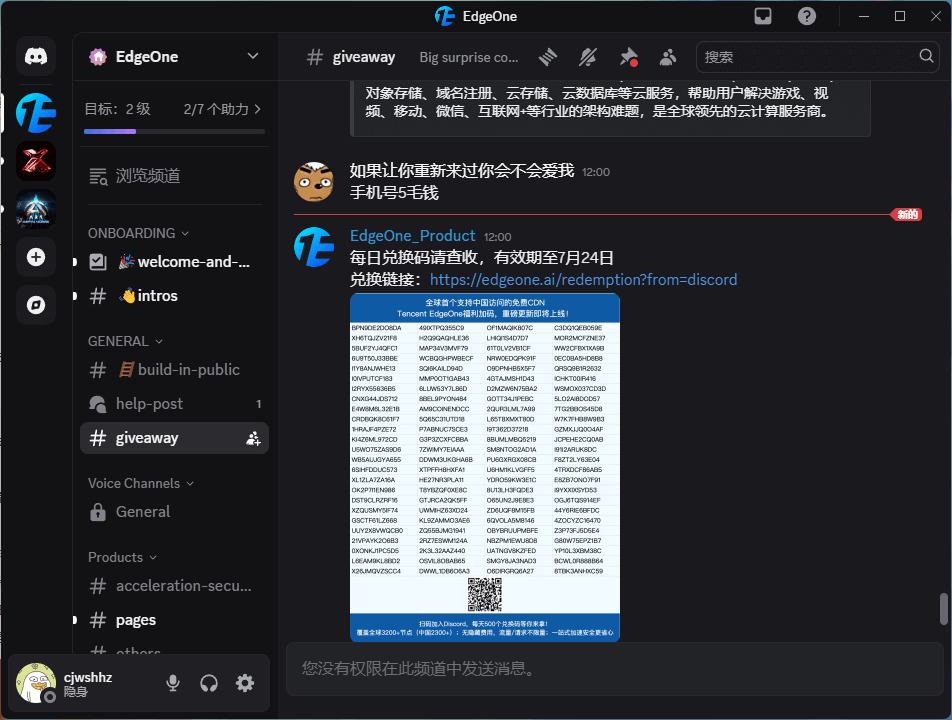The image size is (952, 720).
Task: Open the help-post forum channel
Action: click(x=174, y=404)
